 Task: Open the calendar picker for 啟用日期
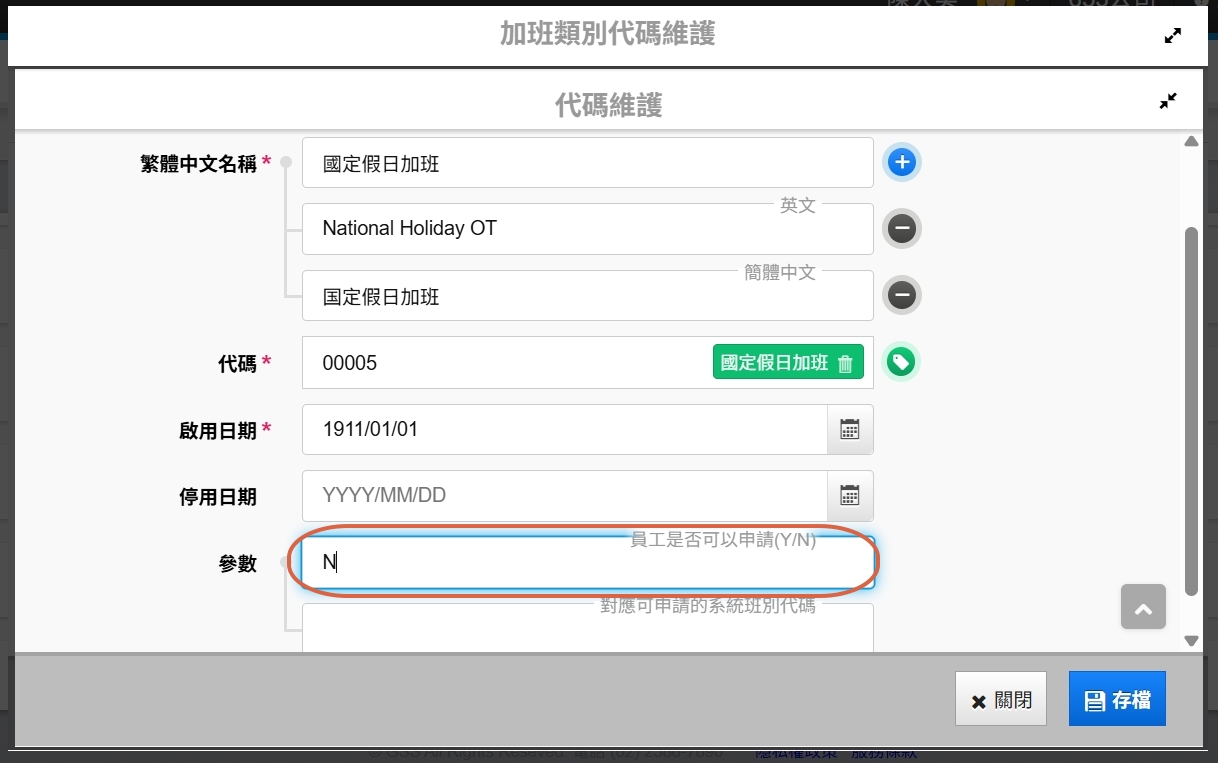click(850, 430)
